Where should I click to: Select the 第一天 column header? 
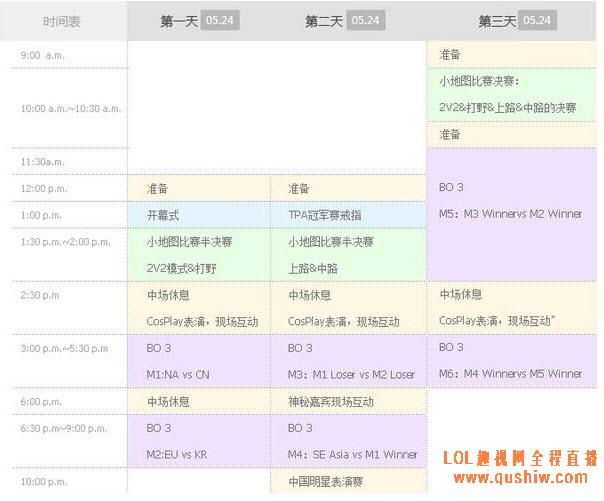pos(179,21)
